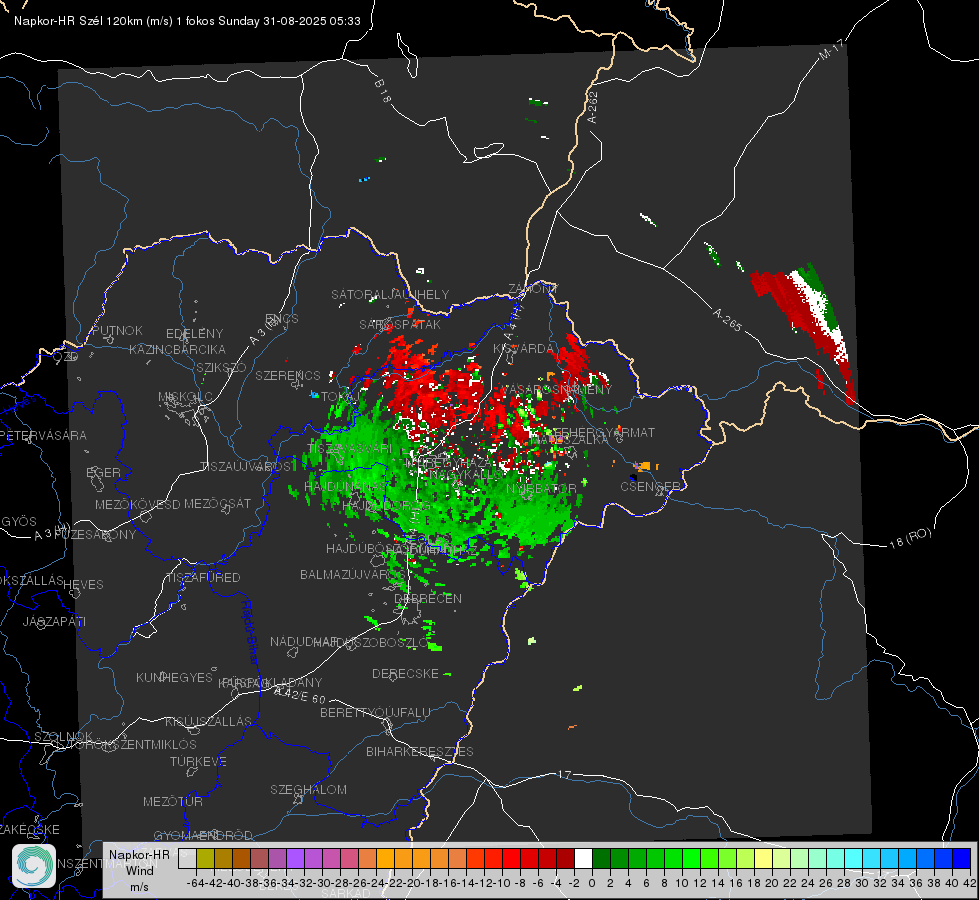Click the DEBRECEN city label
979x900 pixels.
coord(428,598)
